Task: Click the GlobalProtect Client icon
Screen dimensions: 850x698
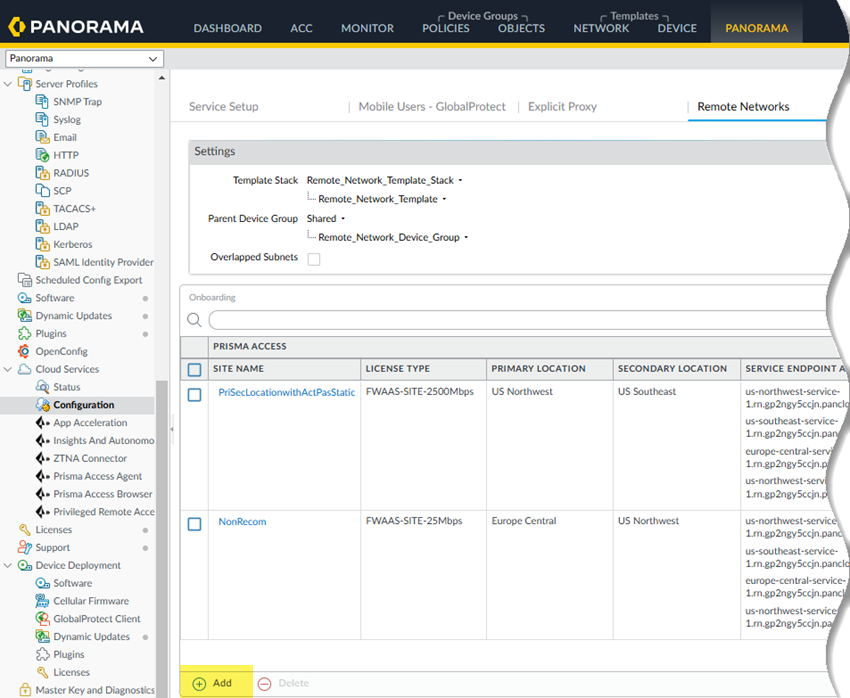Action: pyautogui.click(x=43, y=619)
